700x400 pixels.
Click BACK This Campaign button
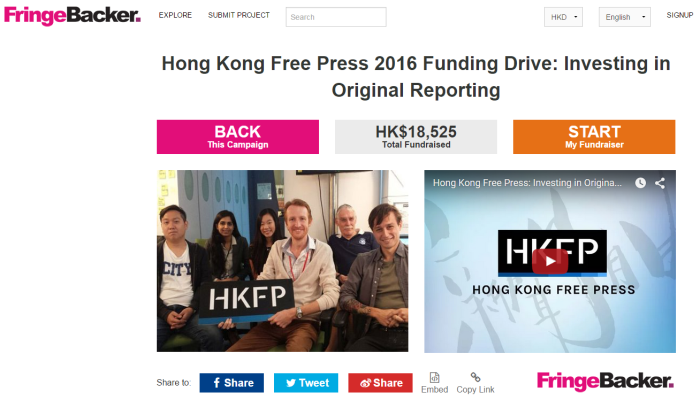click(x=238, y=137)
